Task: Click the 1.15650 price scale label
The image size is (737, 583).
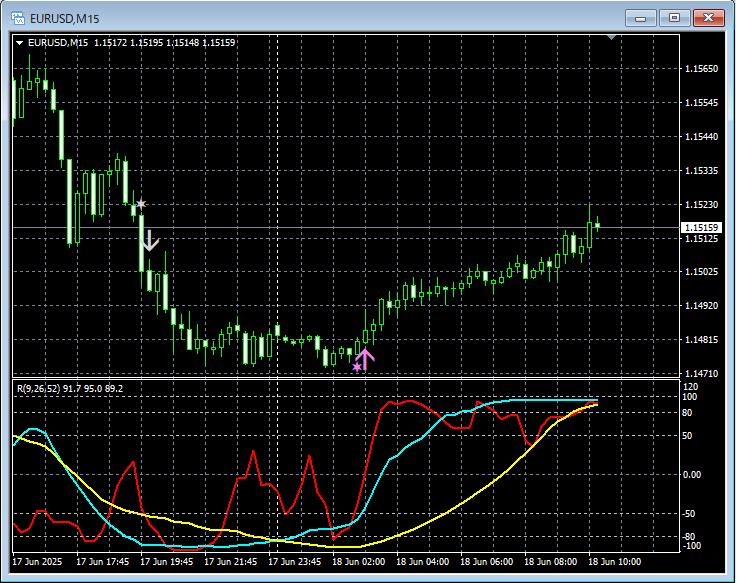Action: click(x=702, y=69)
